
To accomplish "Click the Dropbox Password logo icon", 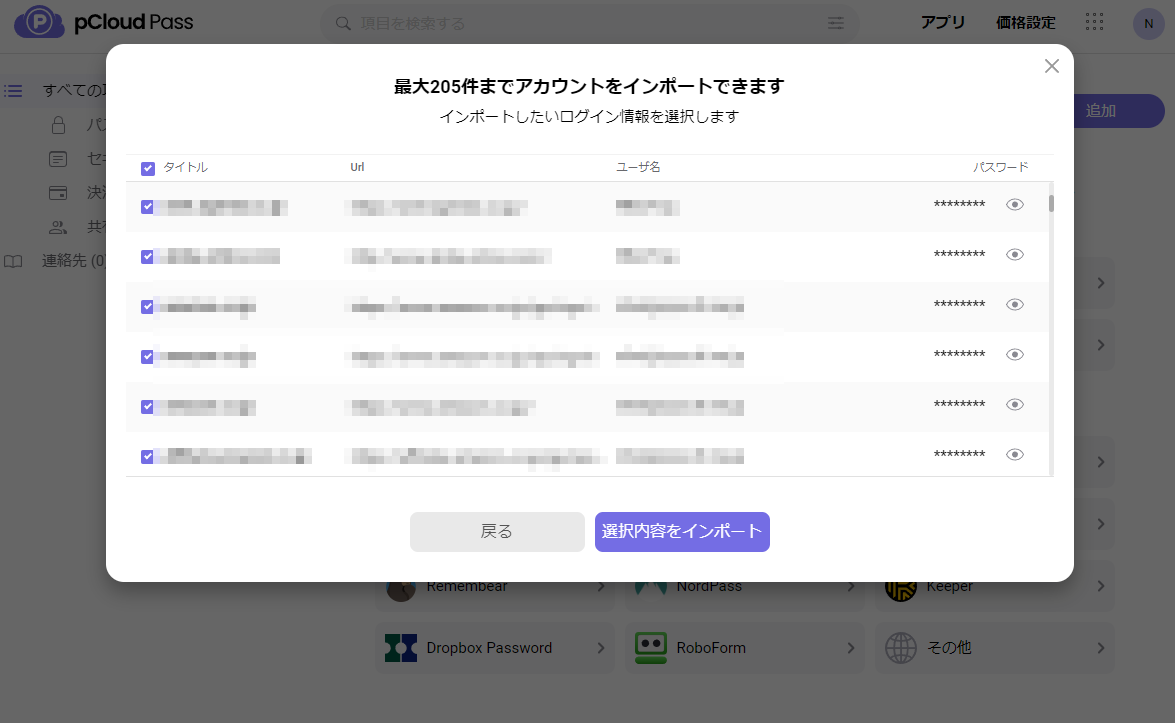I will 401,647.
